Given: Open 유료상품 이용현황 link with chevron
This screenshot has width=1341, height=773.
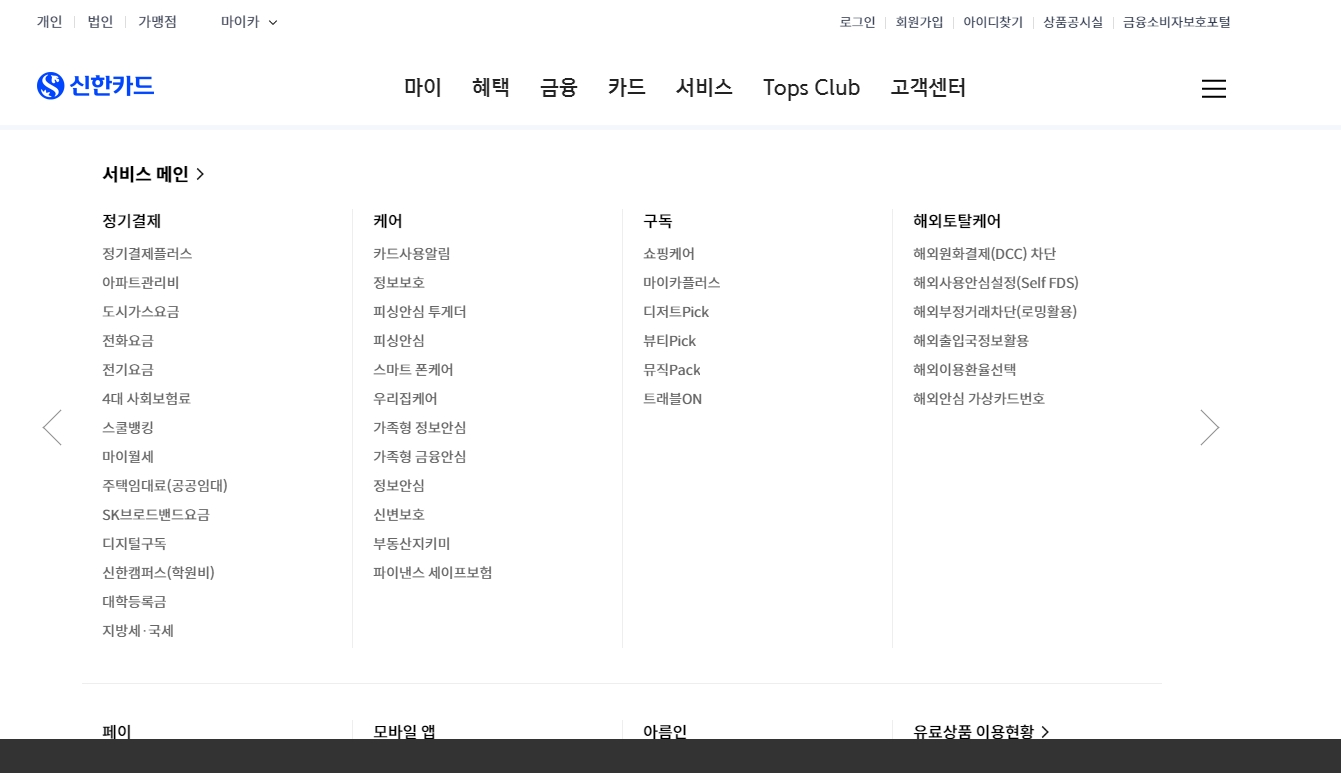Looking at the screenshot, I should coord(981,732).
